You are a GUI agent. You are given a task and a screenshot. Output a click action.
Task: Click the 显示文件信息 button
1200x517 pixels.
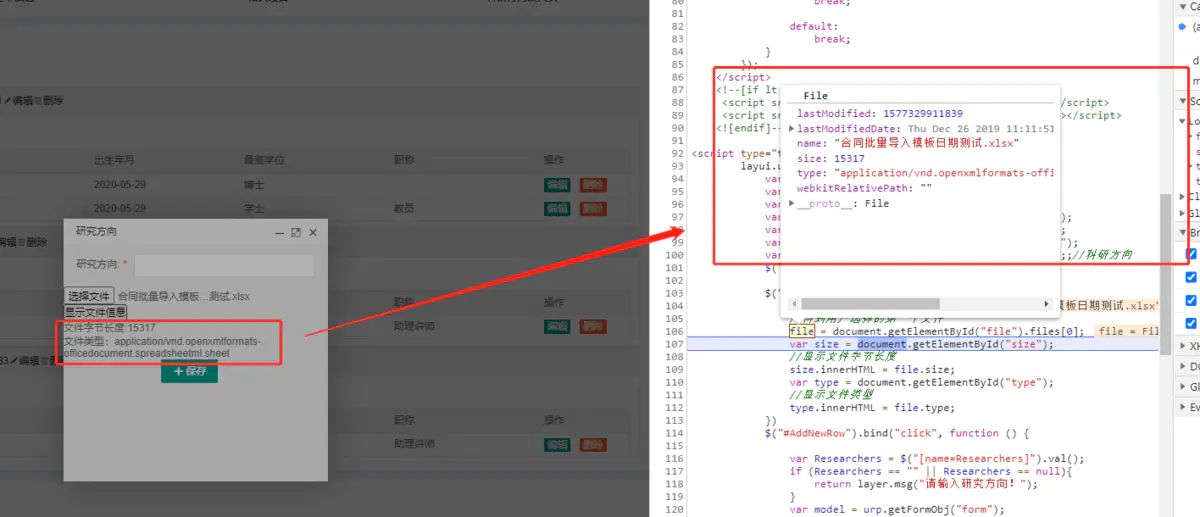click(x=96, y=312)
